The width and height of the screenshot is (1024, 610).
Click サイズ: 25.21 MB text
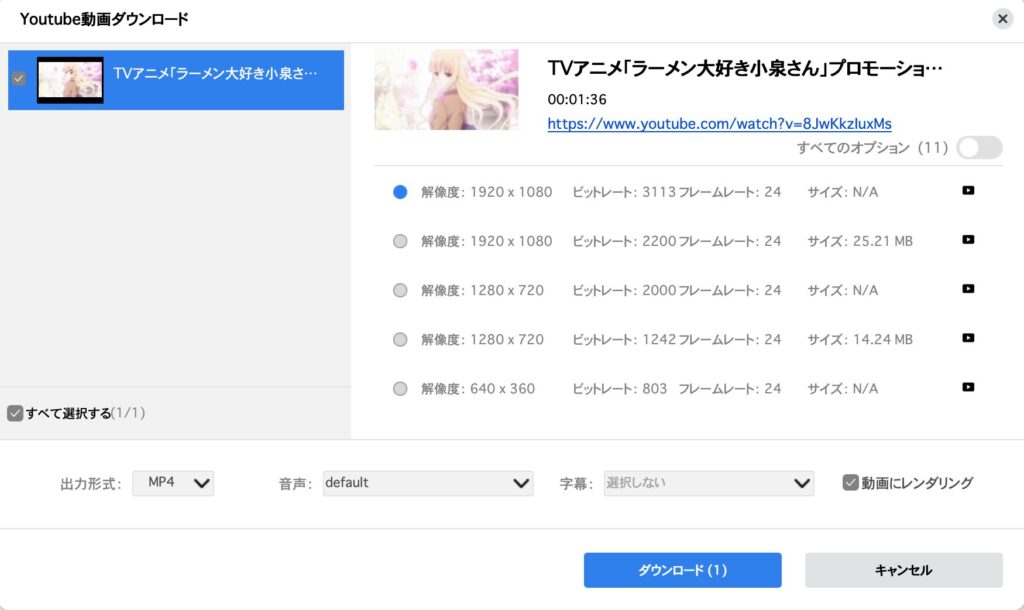tap(860, 241)
